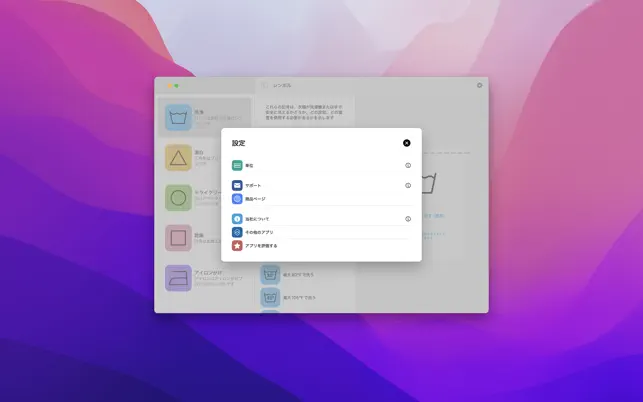Select washing tub category in background sidebar
This screenshot has height=402, width=643.
(178, 117)
